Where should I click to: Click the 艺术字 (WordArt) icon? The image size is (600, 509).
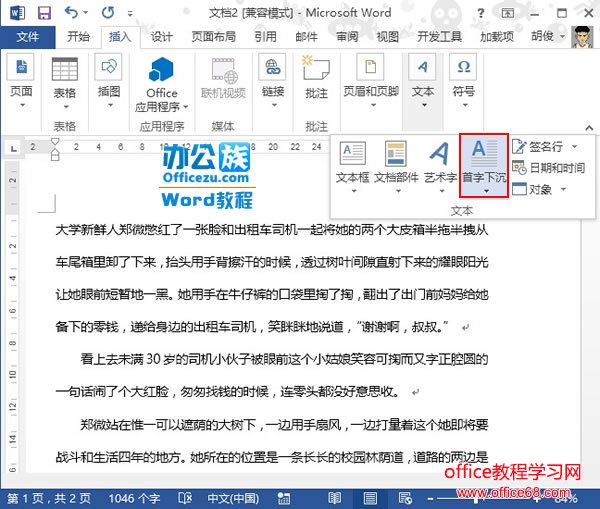tap(439, 153)
